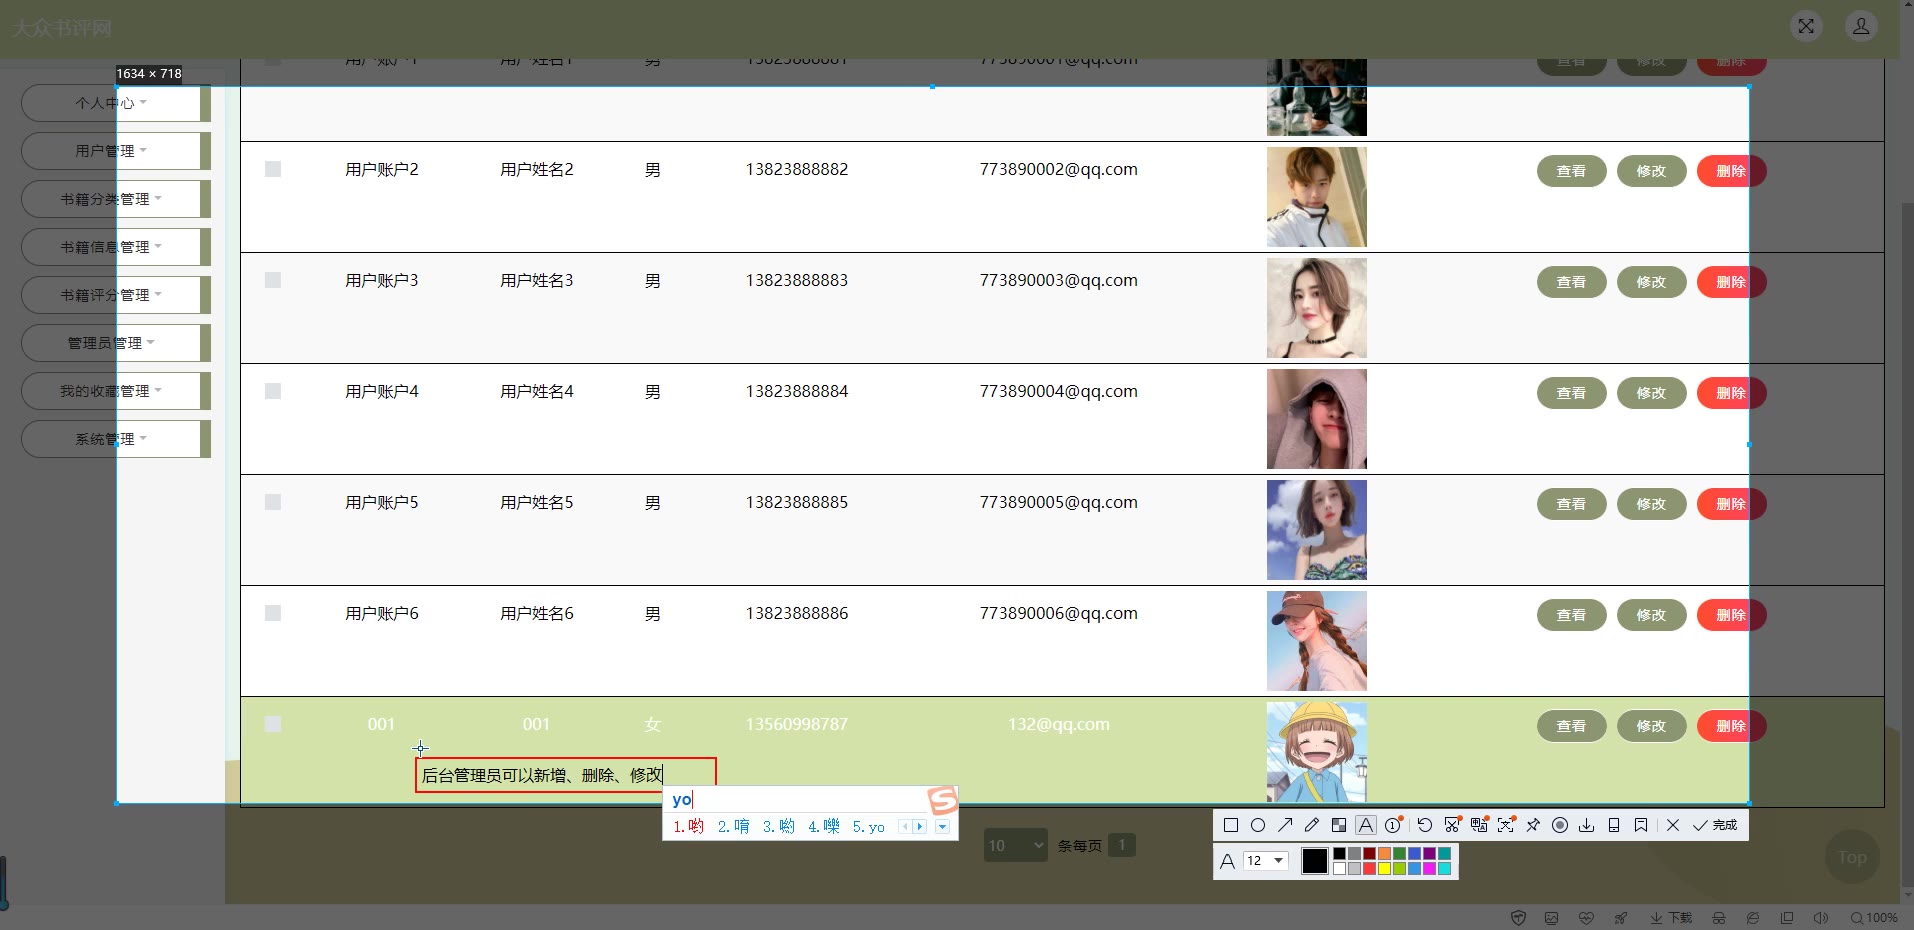Image resolution: width=1914 pixels, height=930 pixels.
Task: Open 用户管理 in the sidebar
Action: point(110,151)
